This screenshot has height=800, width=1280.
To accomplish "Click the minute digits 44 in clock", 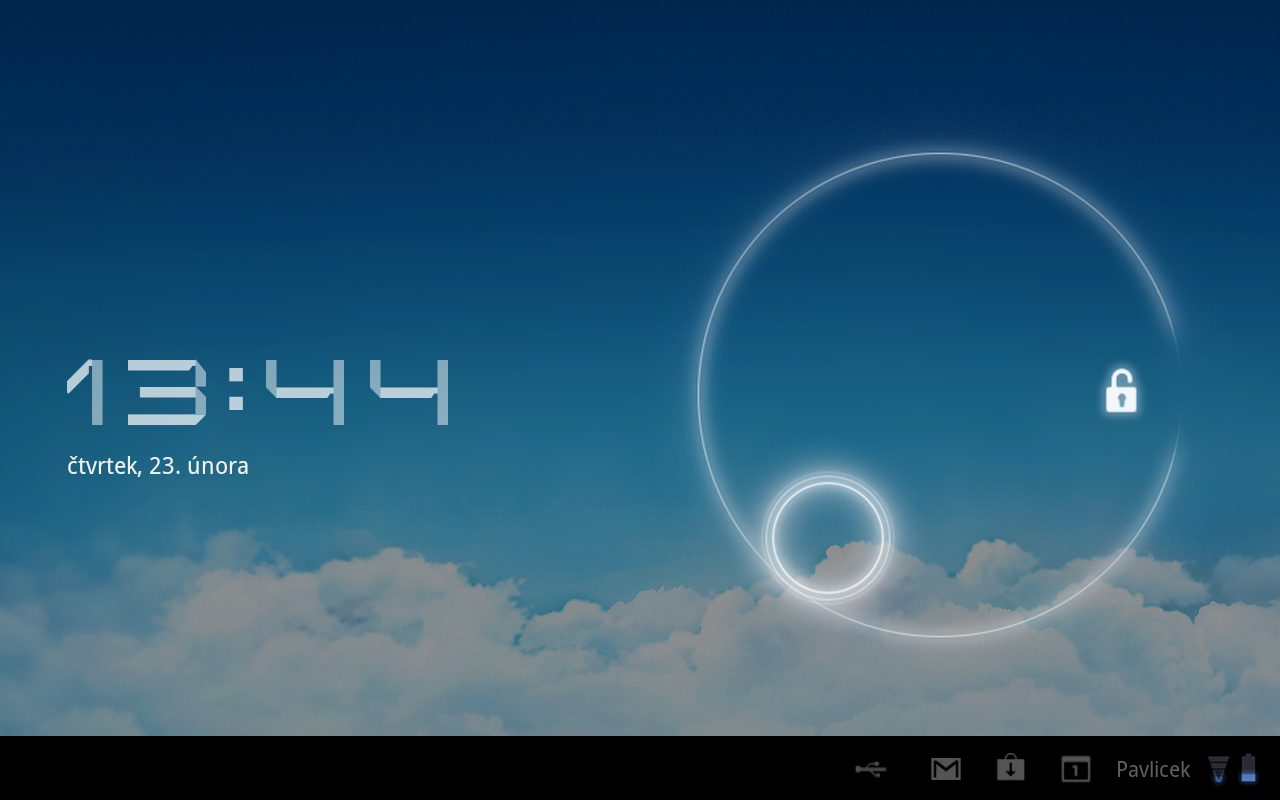I will pyautogui.click(x=358, y=392).
